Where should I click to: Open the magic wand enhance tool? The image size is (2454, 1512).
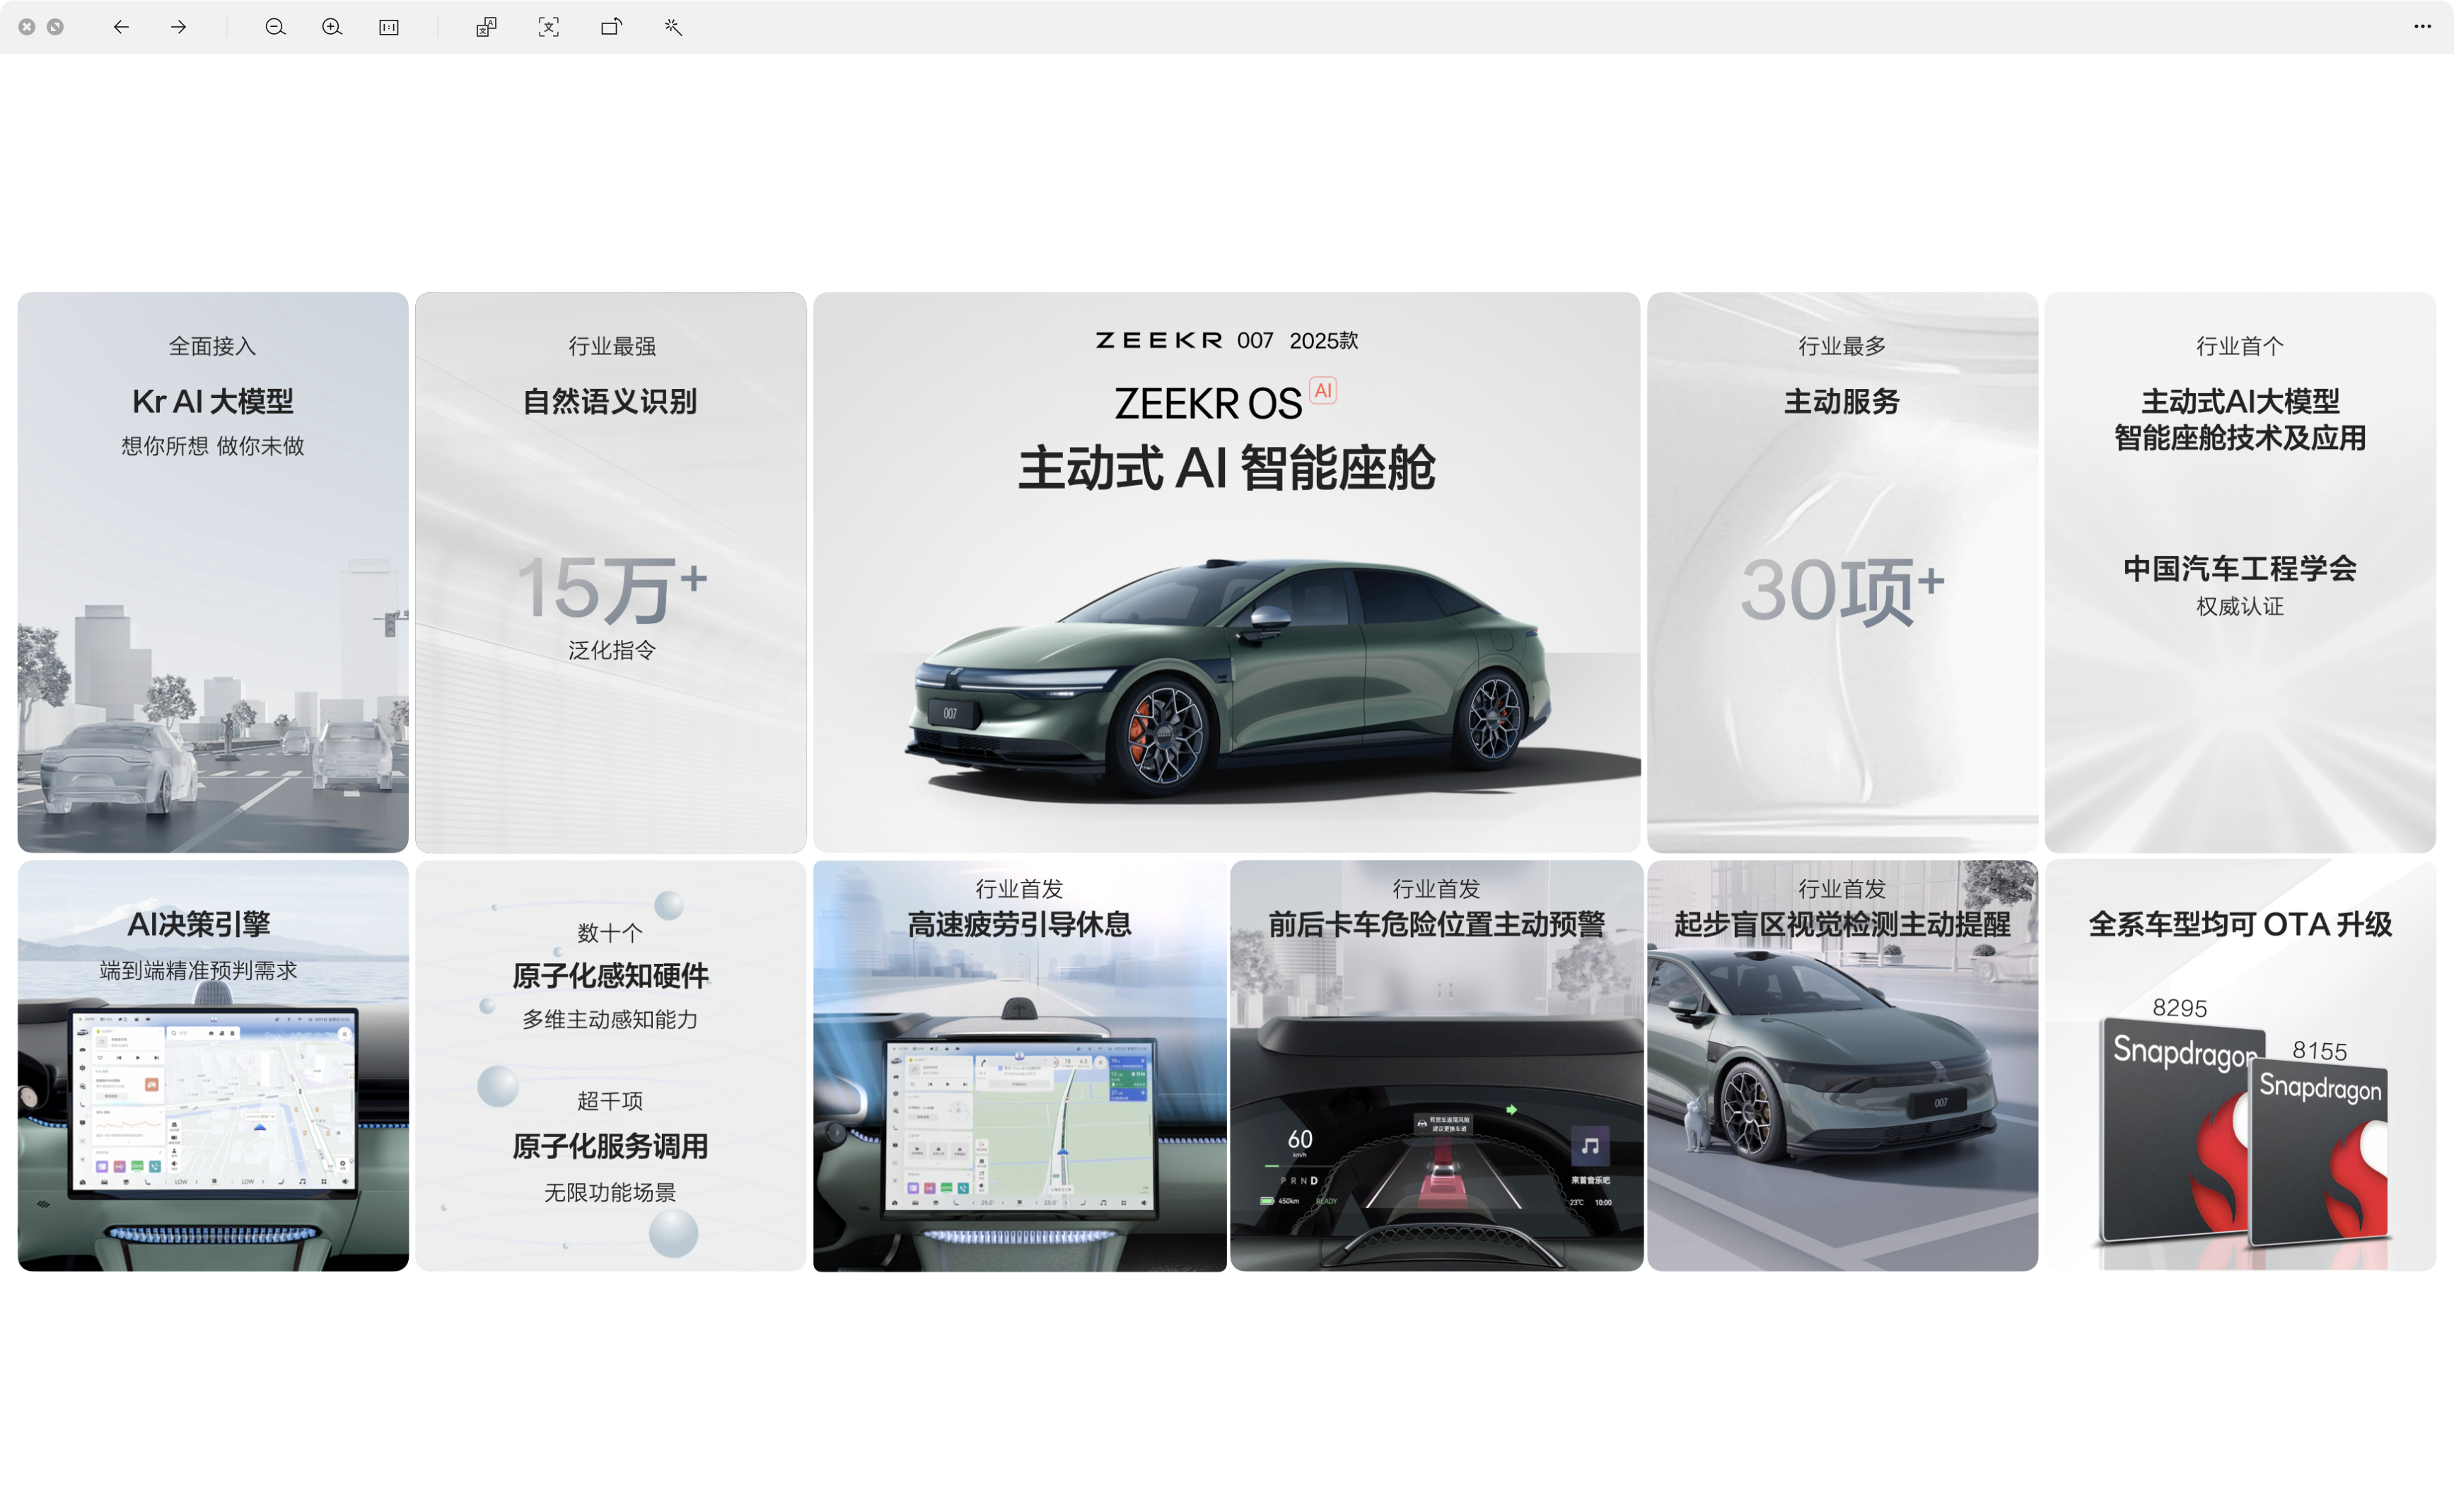click(673, 27)
